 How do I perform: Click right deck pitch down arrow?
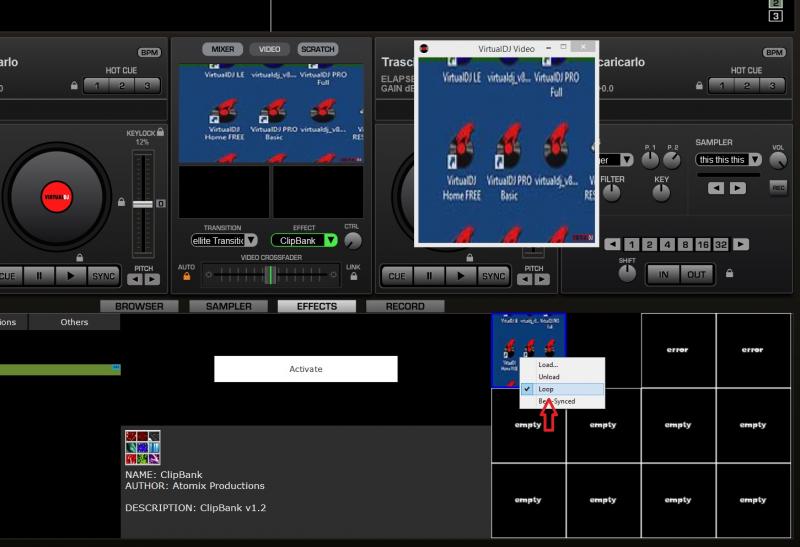tap(525, 279)
